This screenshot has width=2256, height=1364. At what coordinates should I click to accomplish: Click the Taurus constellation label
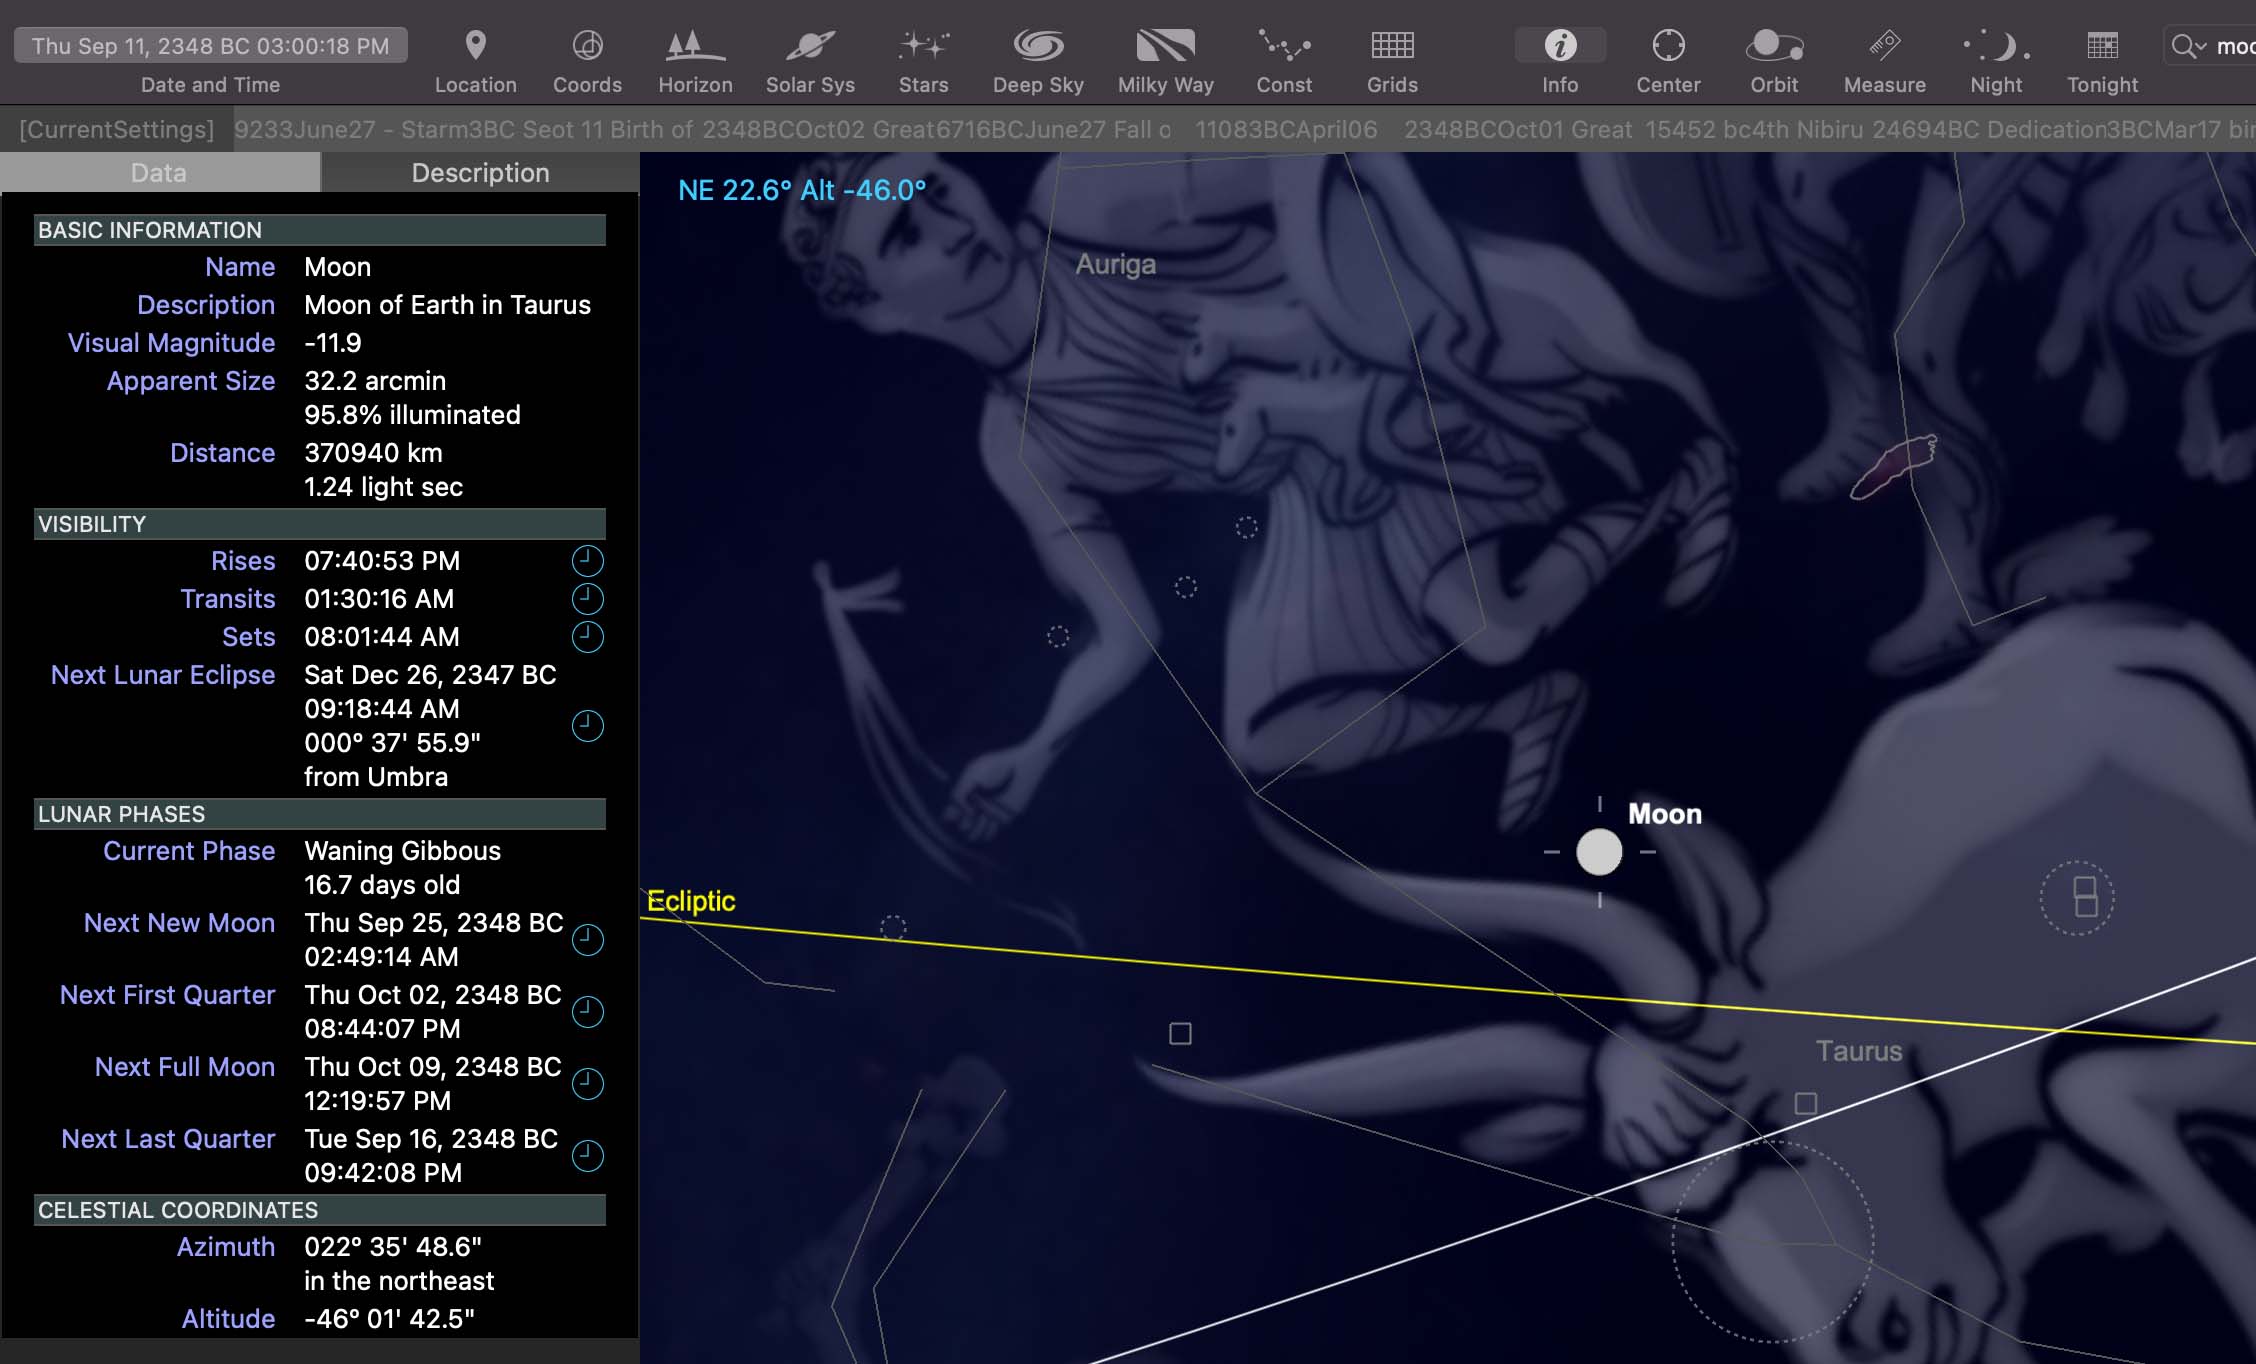(x=1859, y=1051)
